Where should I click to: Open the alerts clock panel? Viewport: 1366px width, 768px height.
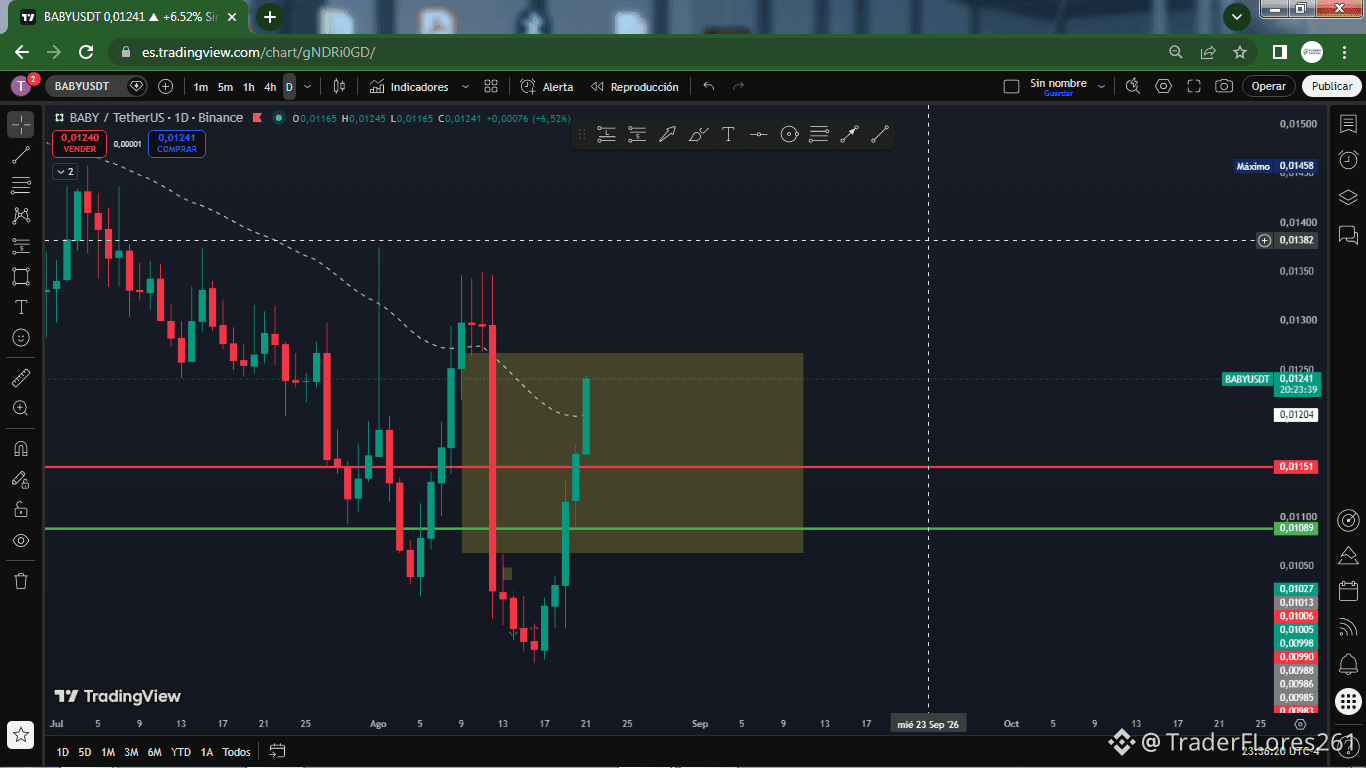1348,160
